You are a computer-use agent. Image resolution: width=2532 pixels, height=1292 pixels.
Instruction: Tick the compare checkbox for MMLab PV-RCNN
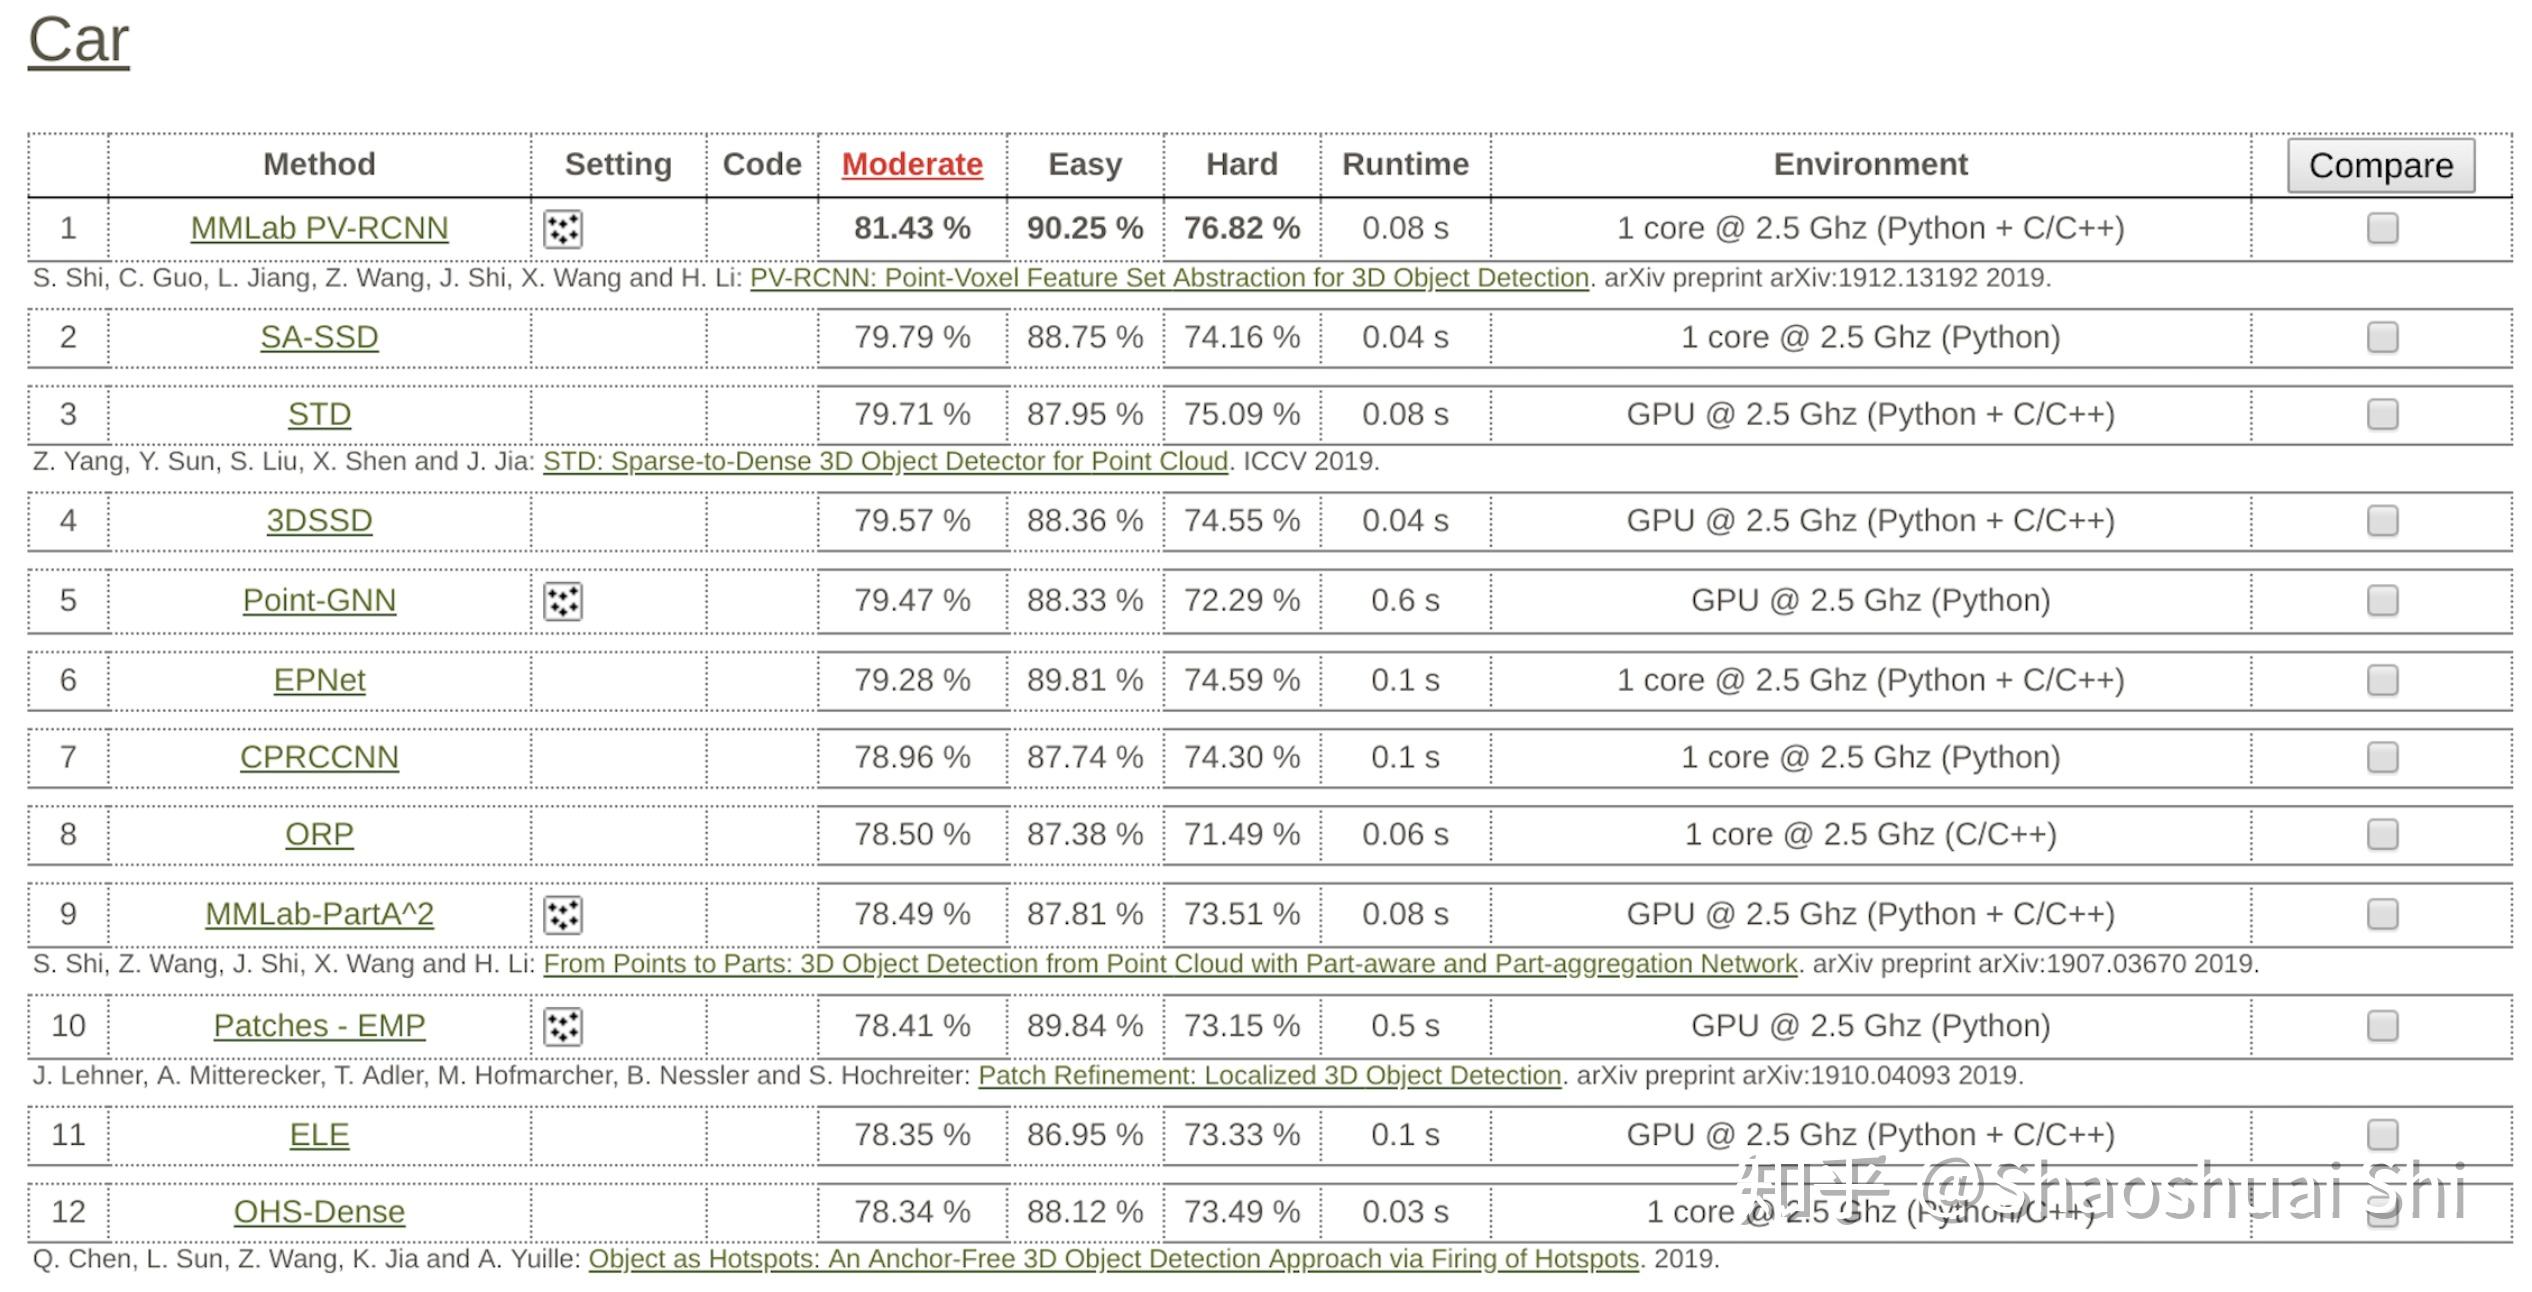point(2382,229)
